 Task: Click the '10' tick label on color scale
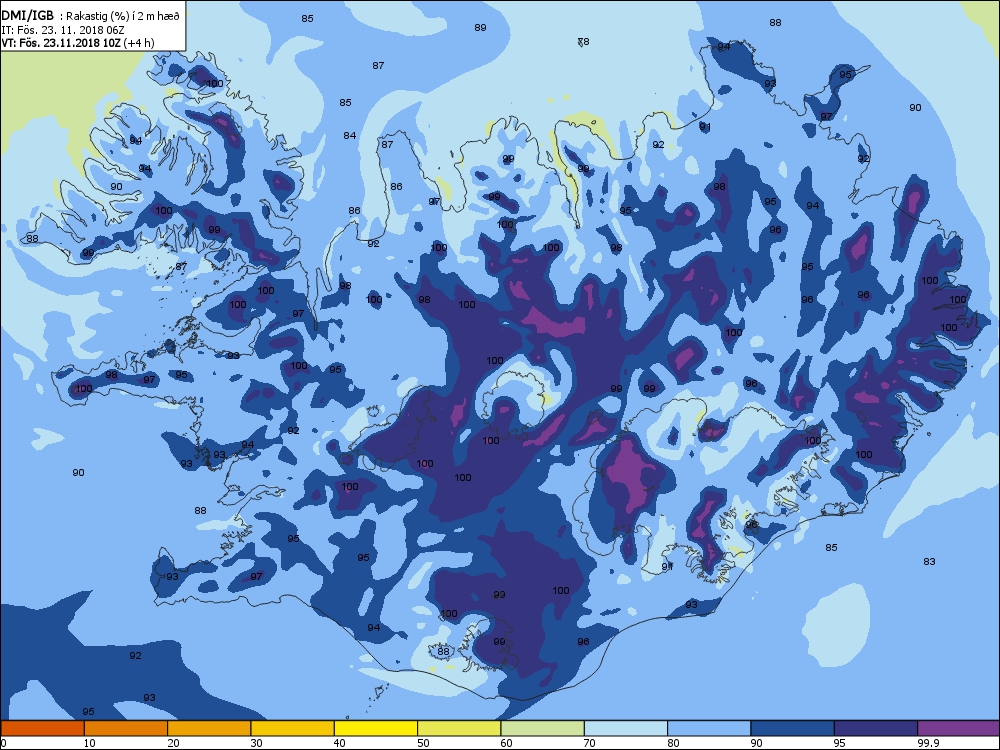point(89,742)
